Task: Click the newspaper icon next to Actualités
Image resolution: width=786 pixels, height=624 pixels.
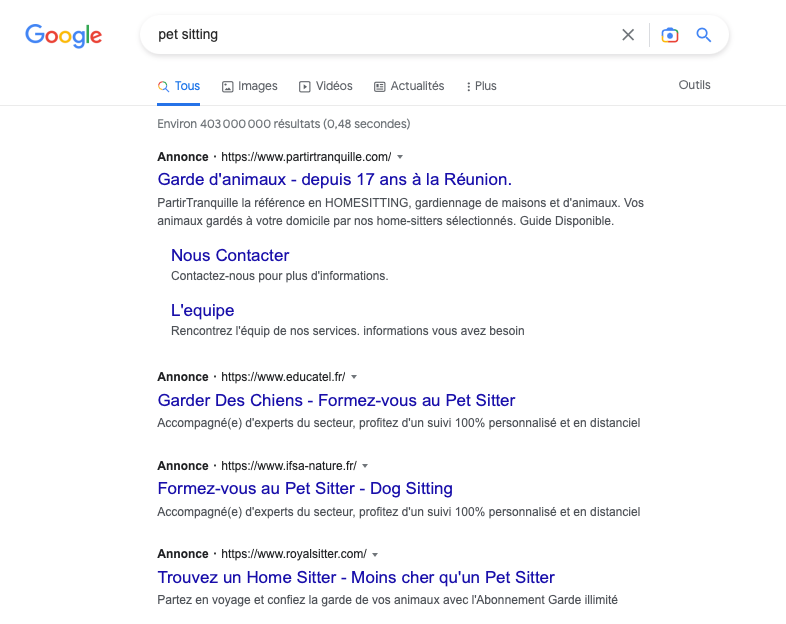Action: [x=379, y=87]
